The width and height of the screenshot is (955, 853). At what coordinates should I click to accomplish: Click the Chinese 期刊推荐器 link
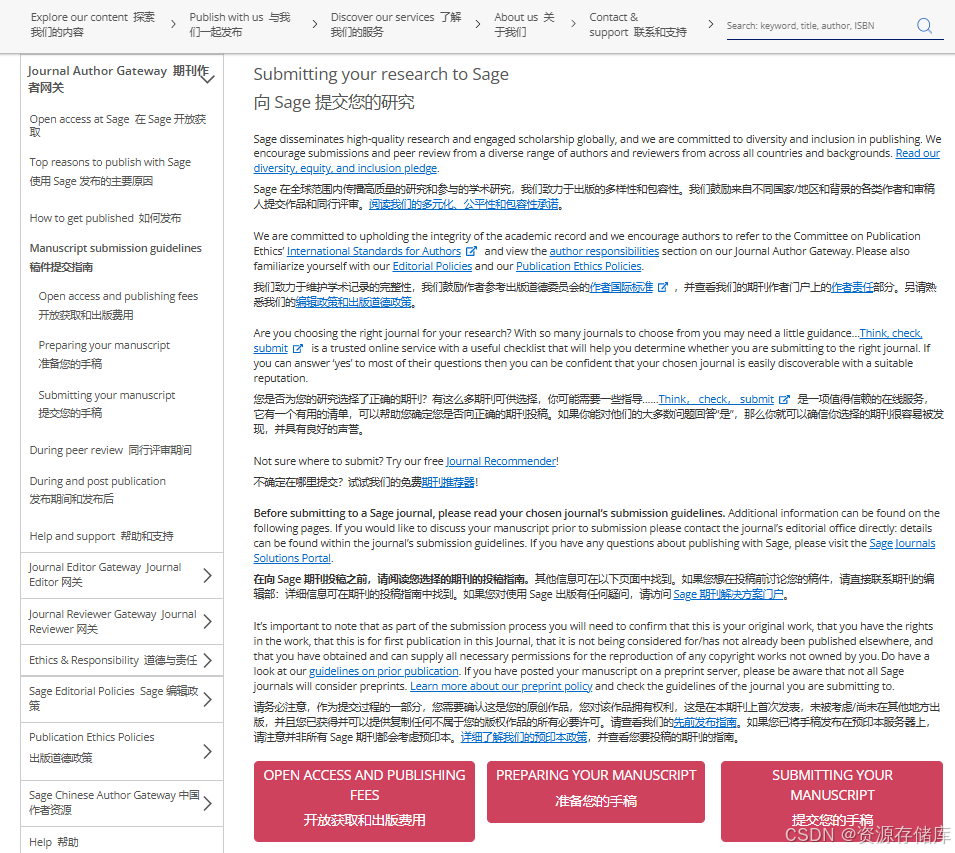coord(448,482)
